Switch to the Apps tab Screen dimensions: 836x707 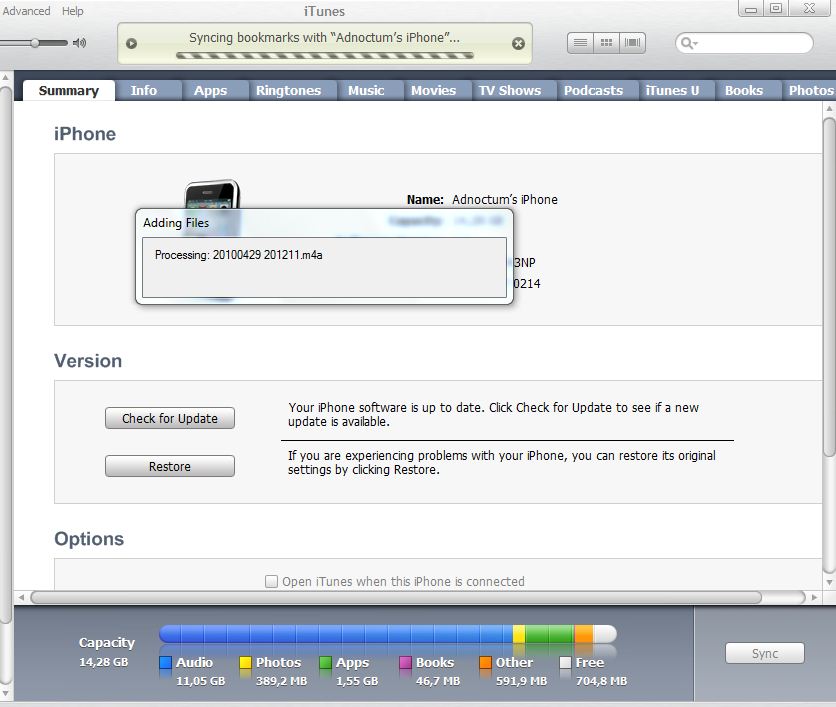210,90
